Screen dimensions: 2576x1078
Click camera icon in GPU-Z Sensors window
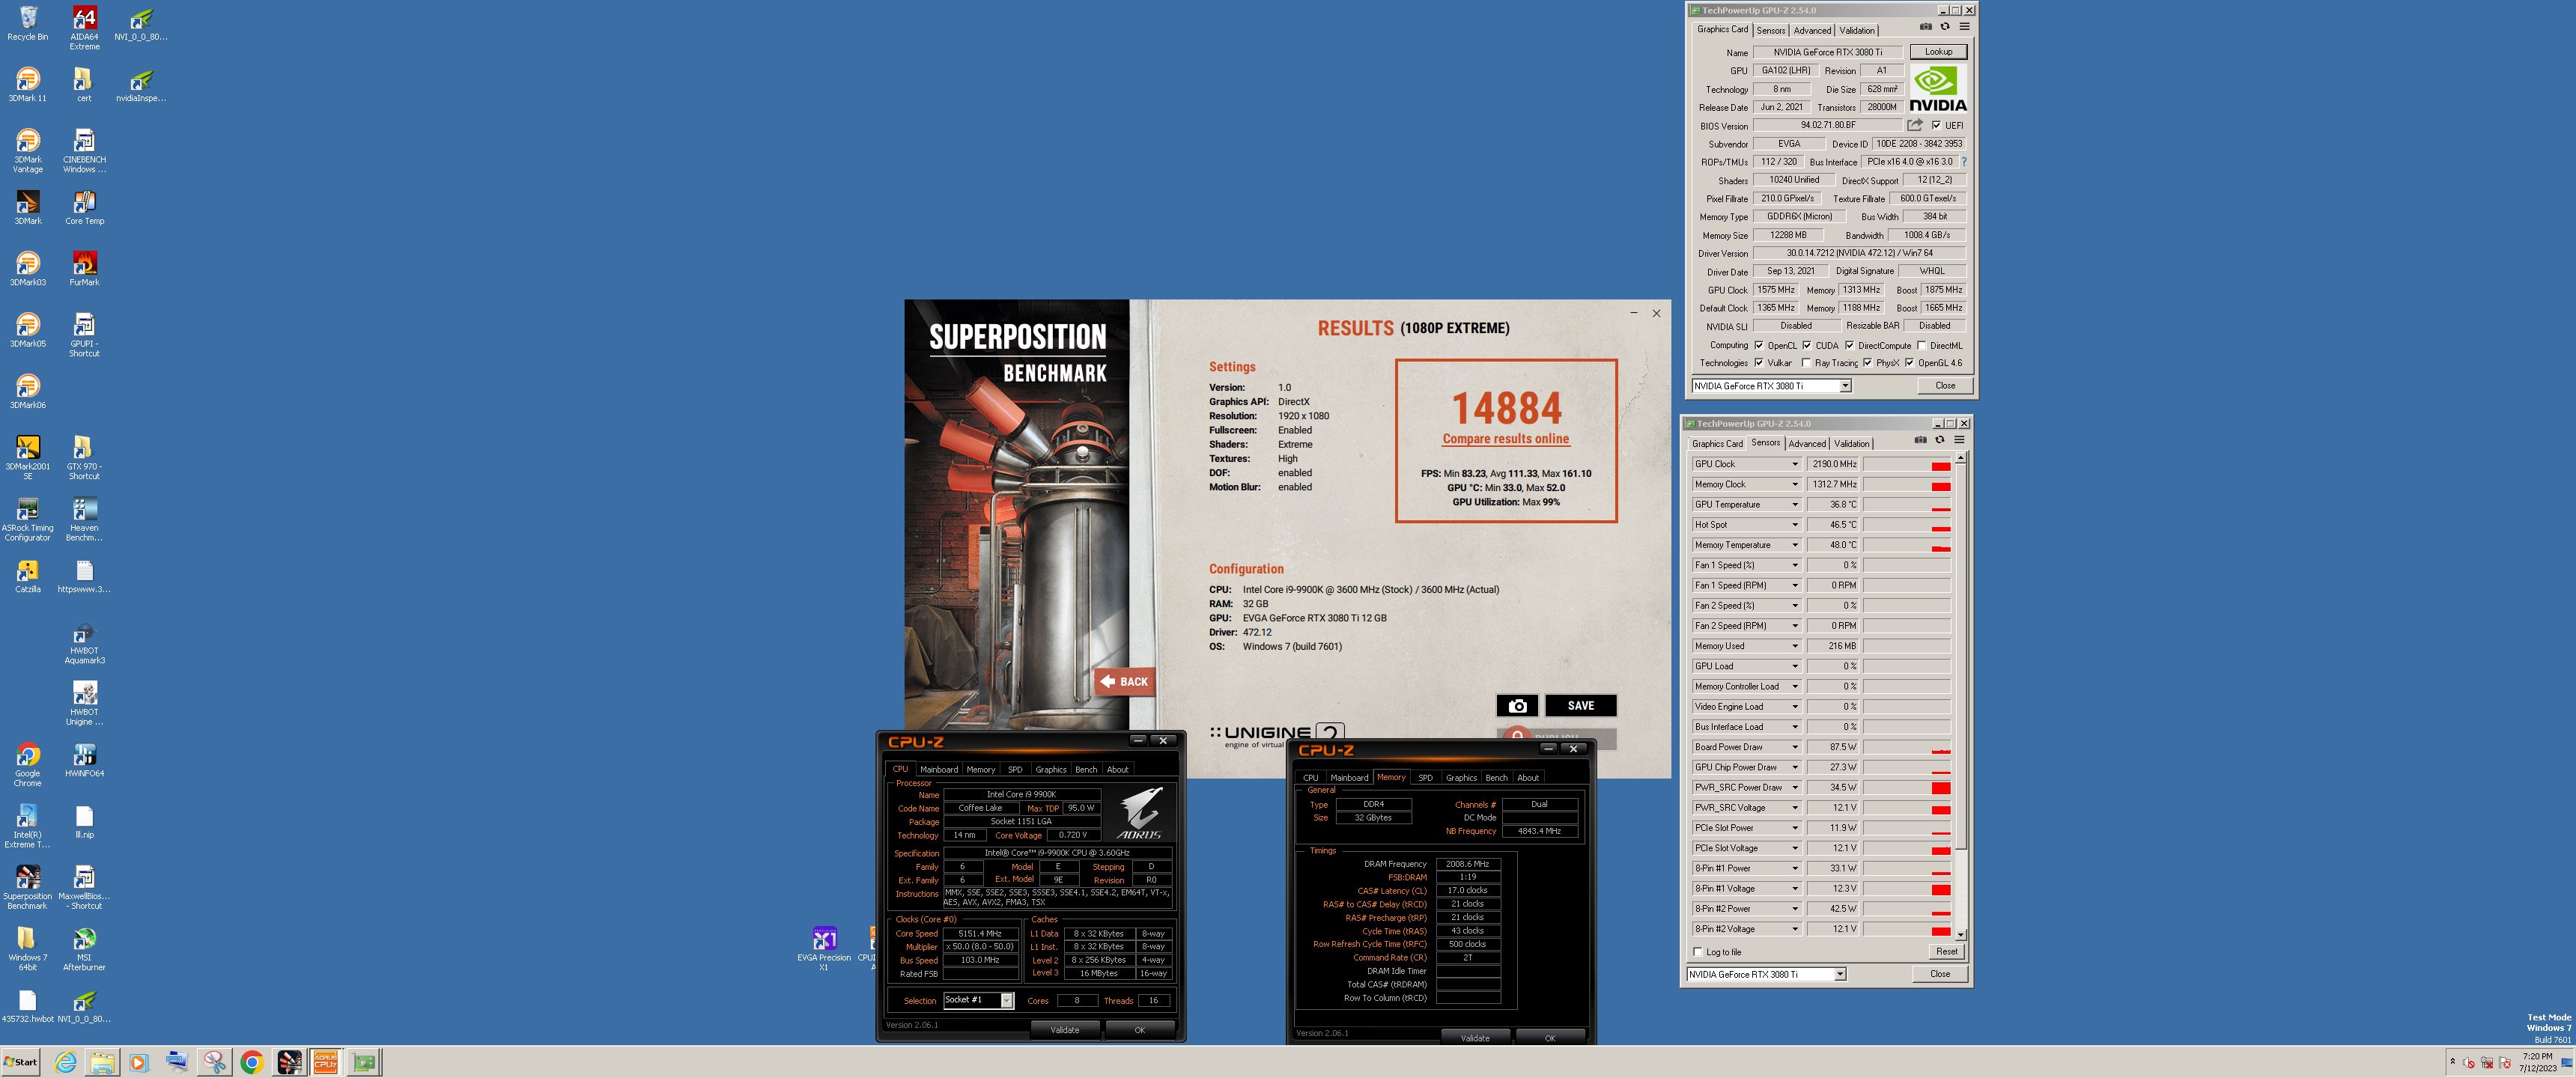tap(1920, 440)
